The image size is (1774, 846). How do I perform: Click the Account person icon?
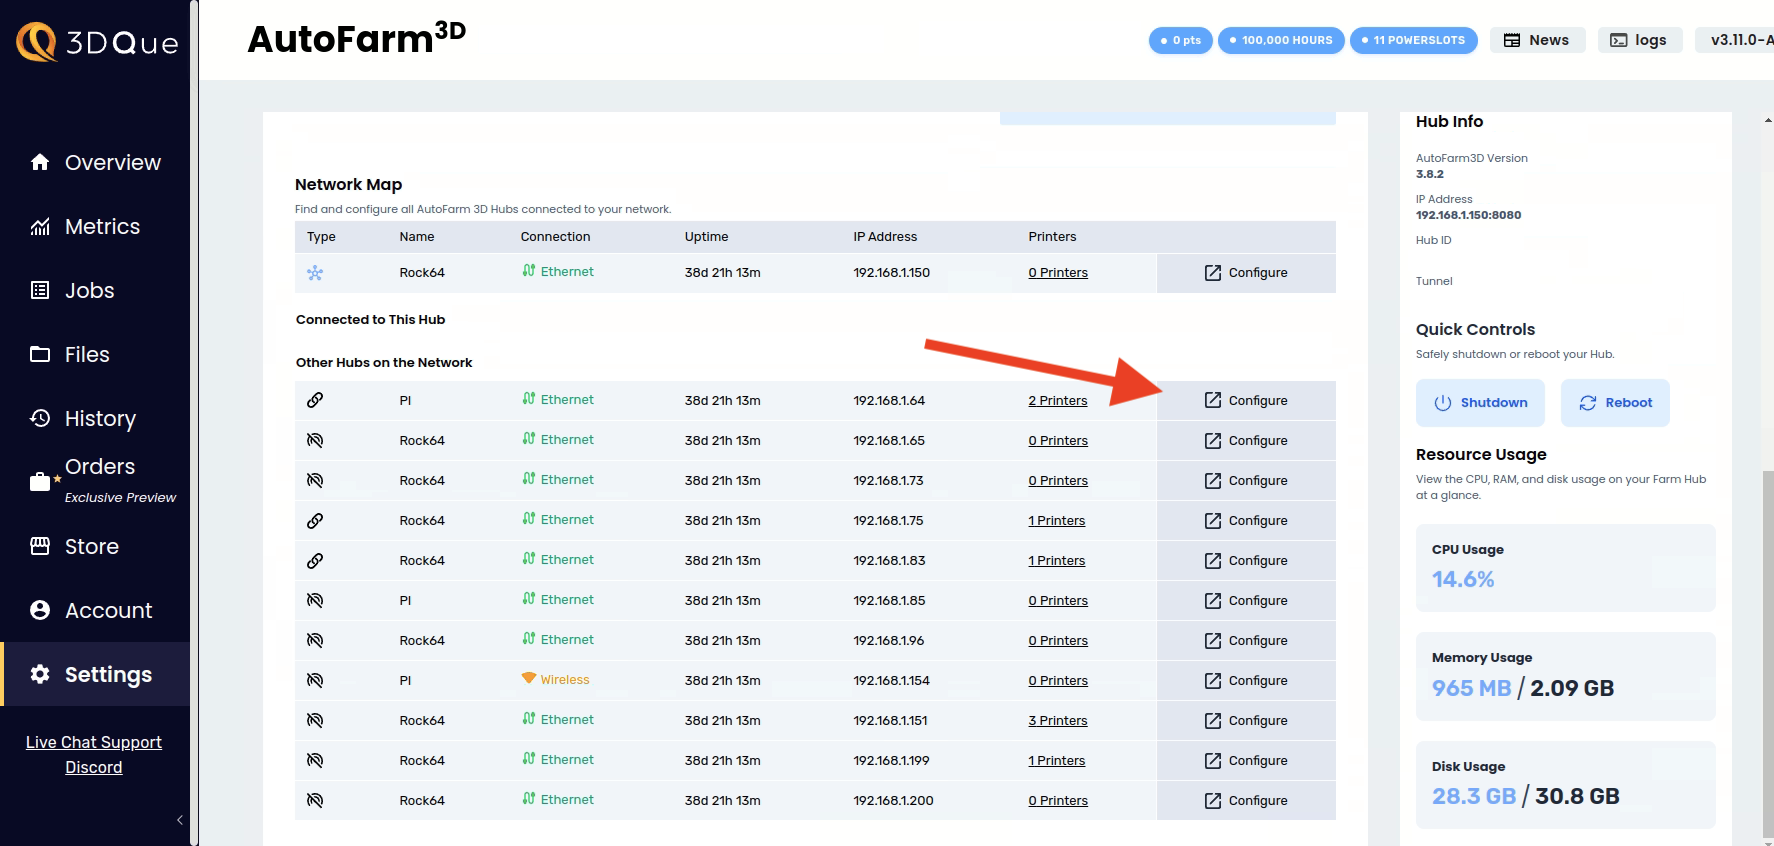tap(40, 610)
